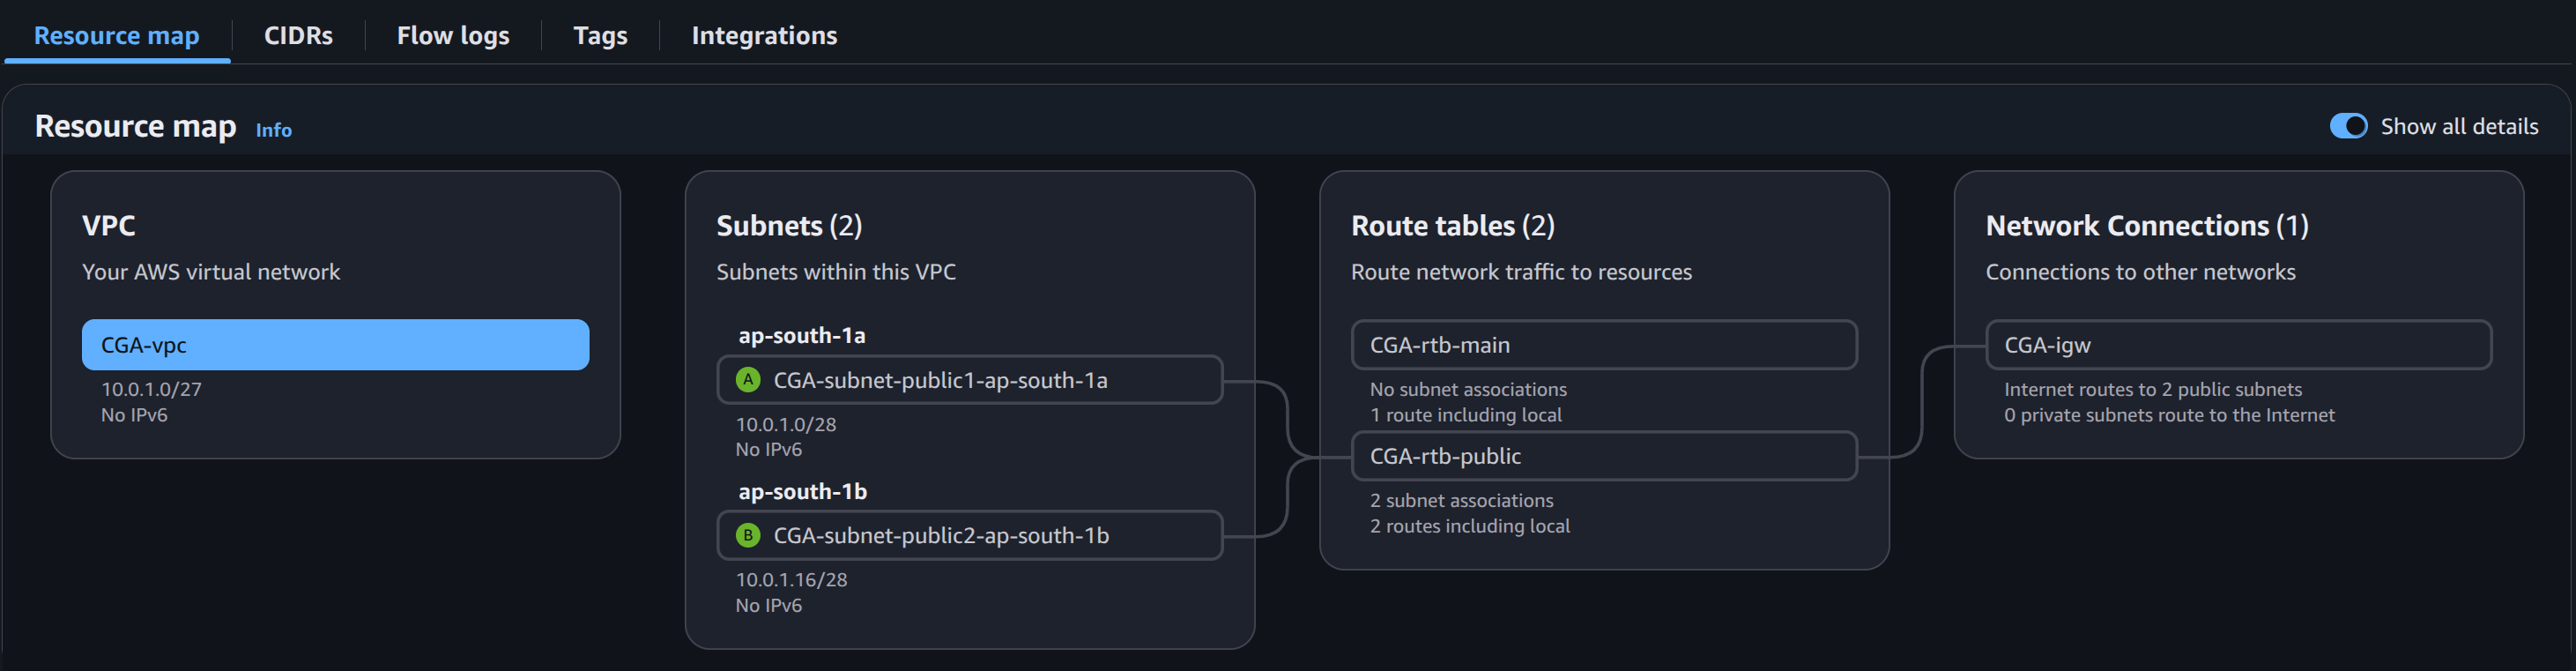
Task: Open the Resource map tab
Action: click(x=115, y=35)
